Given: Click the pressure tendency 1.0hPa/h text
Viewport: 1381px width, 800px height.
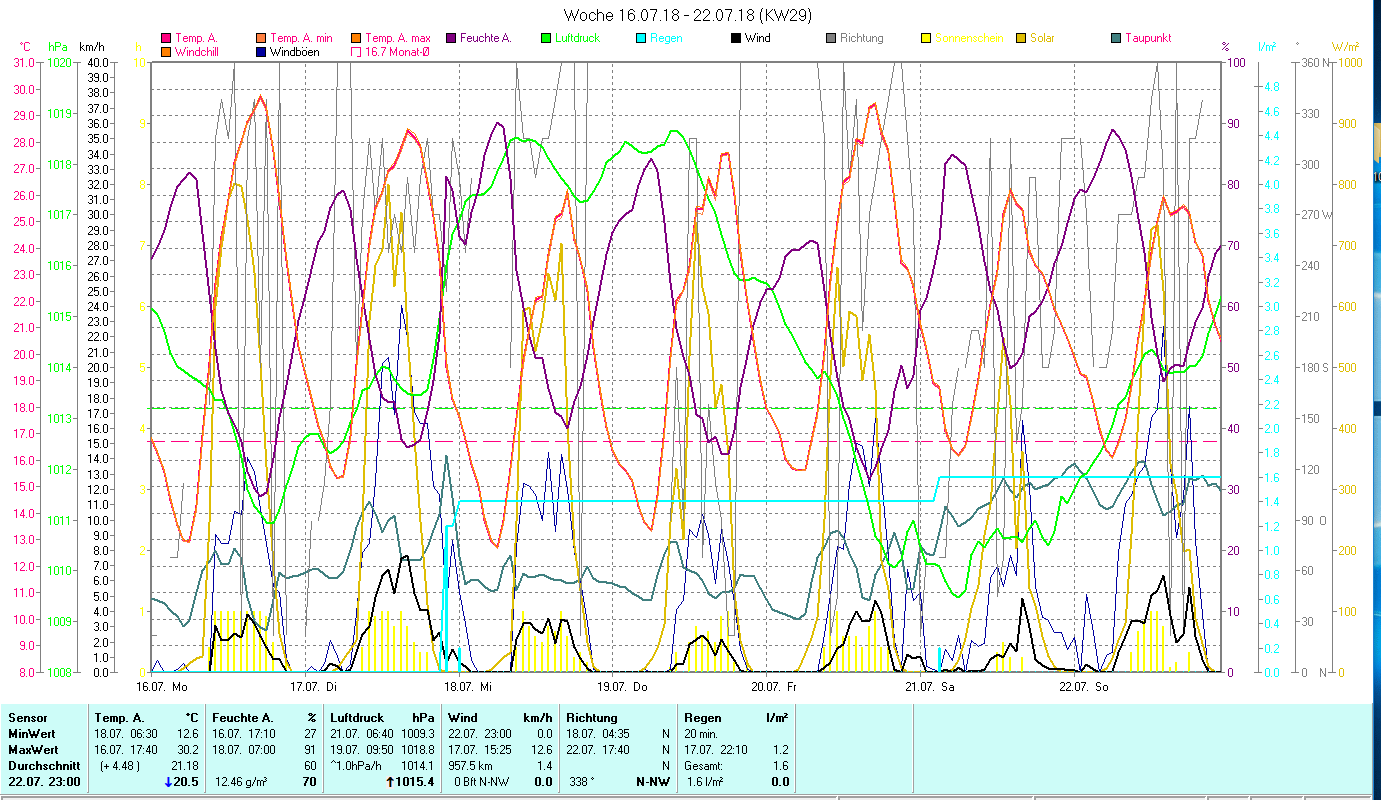Looking at the screenshot, I should (x=358, y=766).
